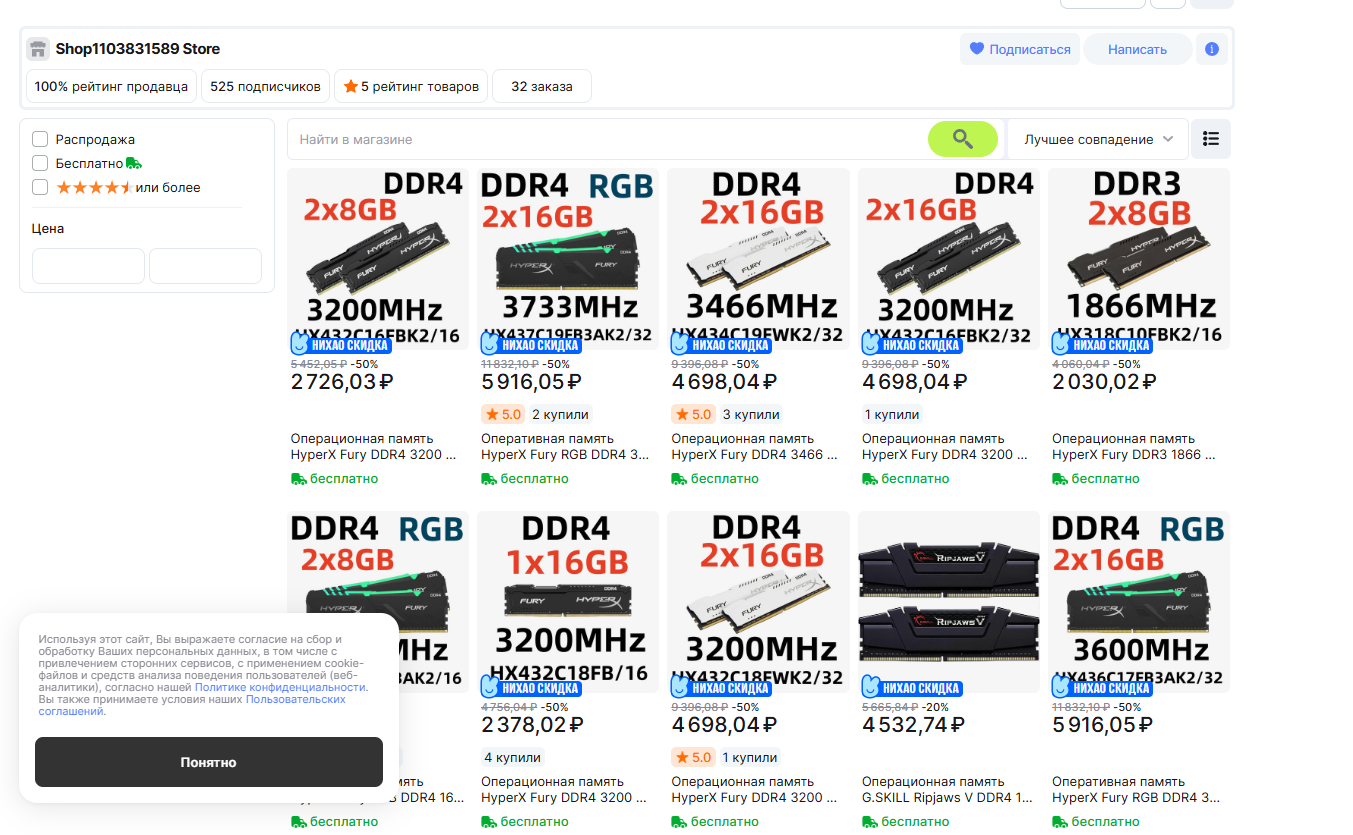Open the white DDR4 2x16GB 3200MHz HX432C18FWK2/32 thumbnail
The image size is (1353, 835).
coord(758,602)
